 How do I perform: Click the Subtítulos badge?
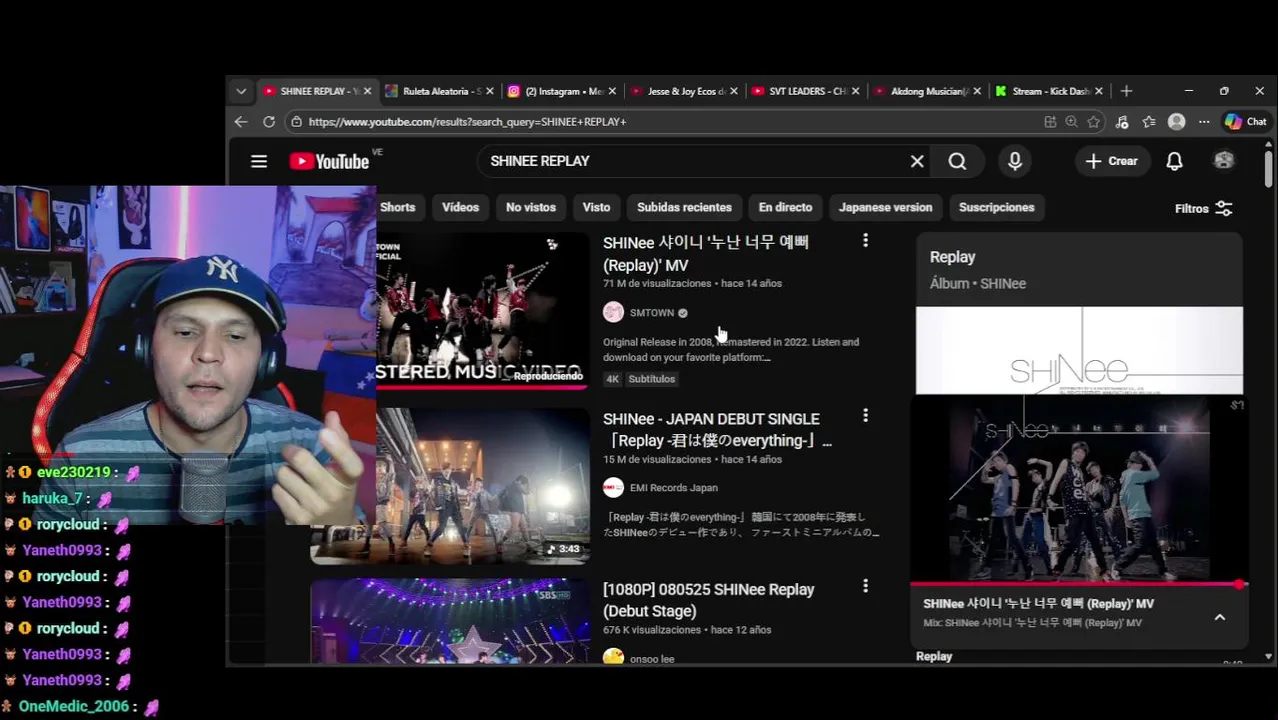[652, 379]
